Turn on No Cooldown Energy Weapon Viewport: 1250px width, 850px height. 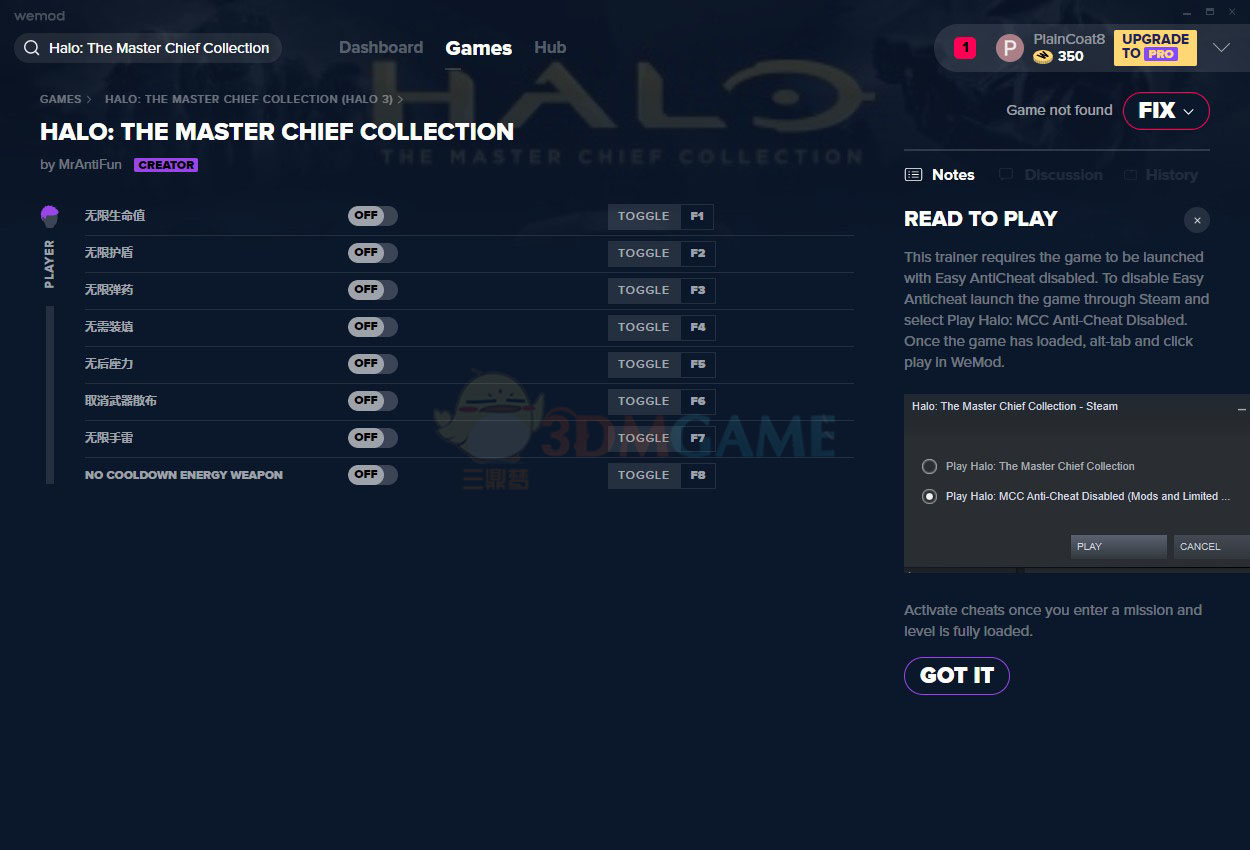click(x=372, y=475)
